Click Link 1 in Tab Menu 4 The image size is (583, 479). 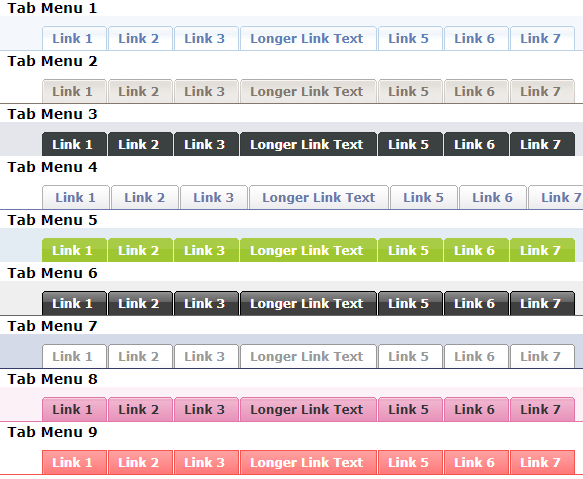click(x=76, y=197)
